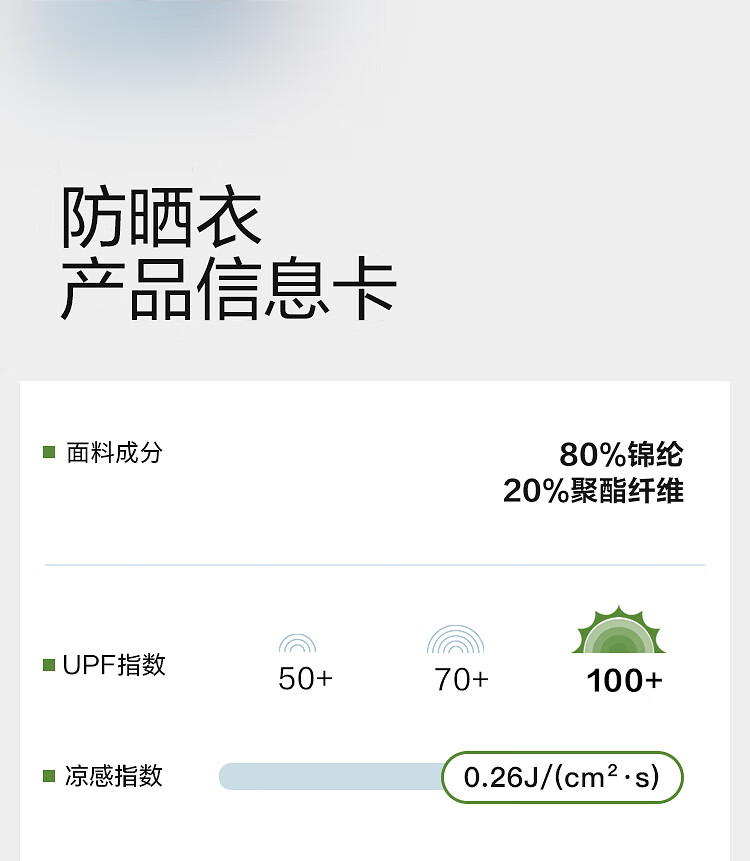
Task: Click the 0.26J/(cm²·s) value pill
Action: coord(562,777)
